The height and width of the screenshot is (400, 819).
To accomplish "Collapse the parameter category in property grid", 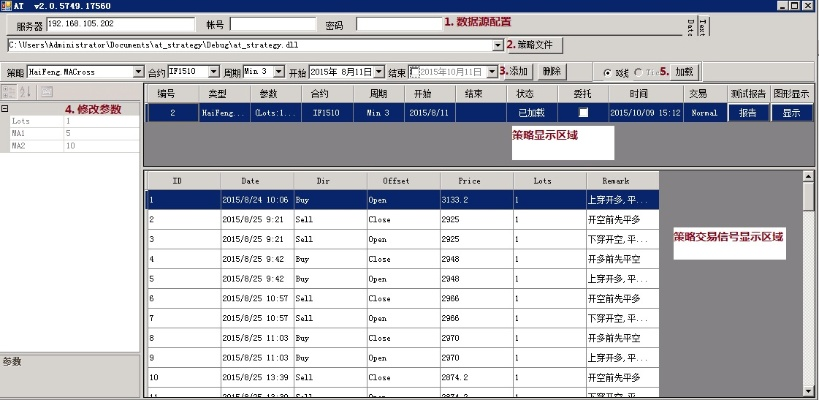I will [x=6, y=108].
